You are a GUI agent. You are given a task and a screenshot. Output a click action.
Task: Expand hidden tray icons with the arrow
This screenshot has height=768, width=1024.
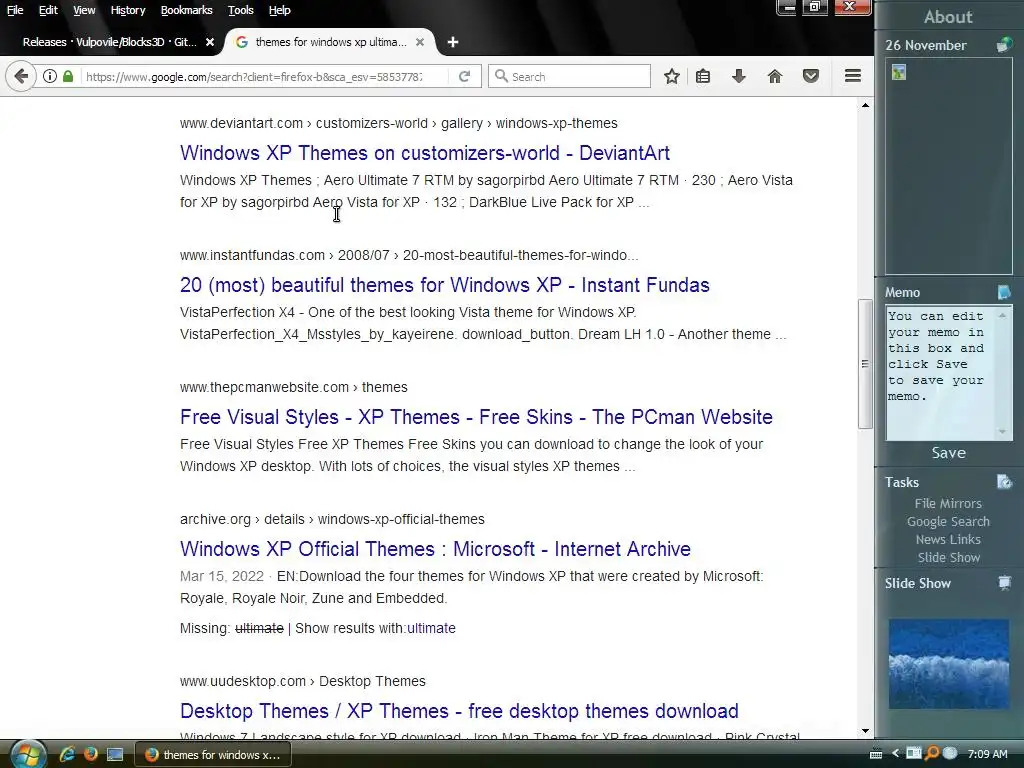coord(896,754)
